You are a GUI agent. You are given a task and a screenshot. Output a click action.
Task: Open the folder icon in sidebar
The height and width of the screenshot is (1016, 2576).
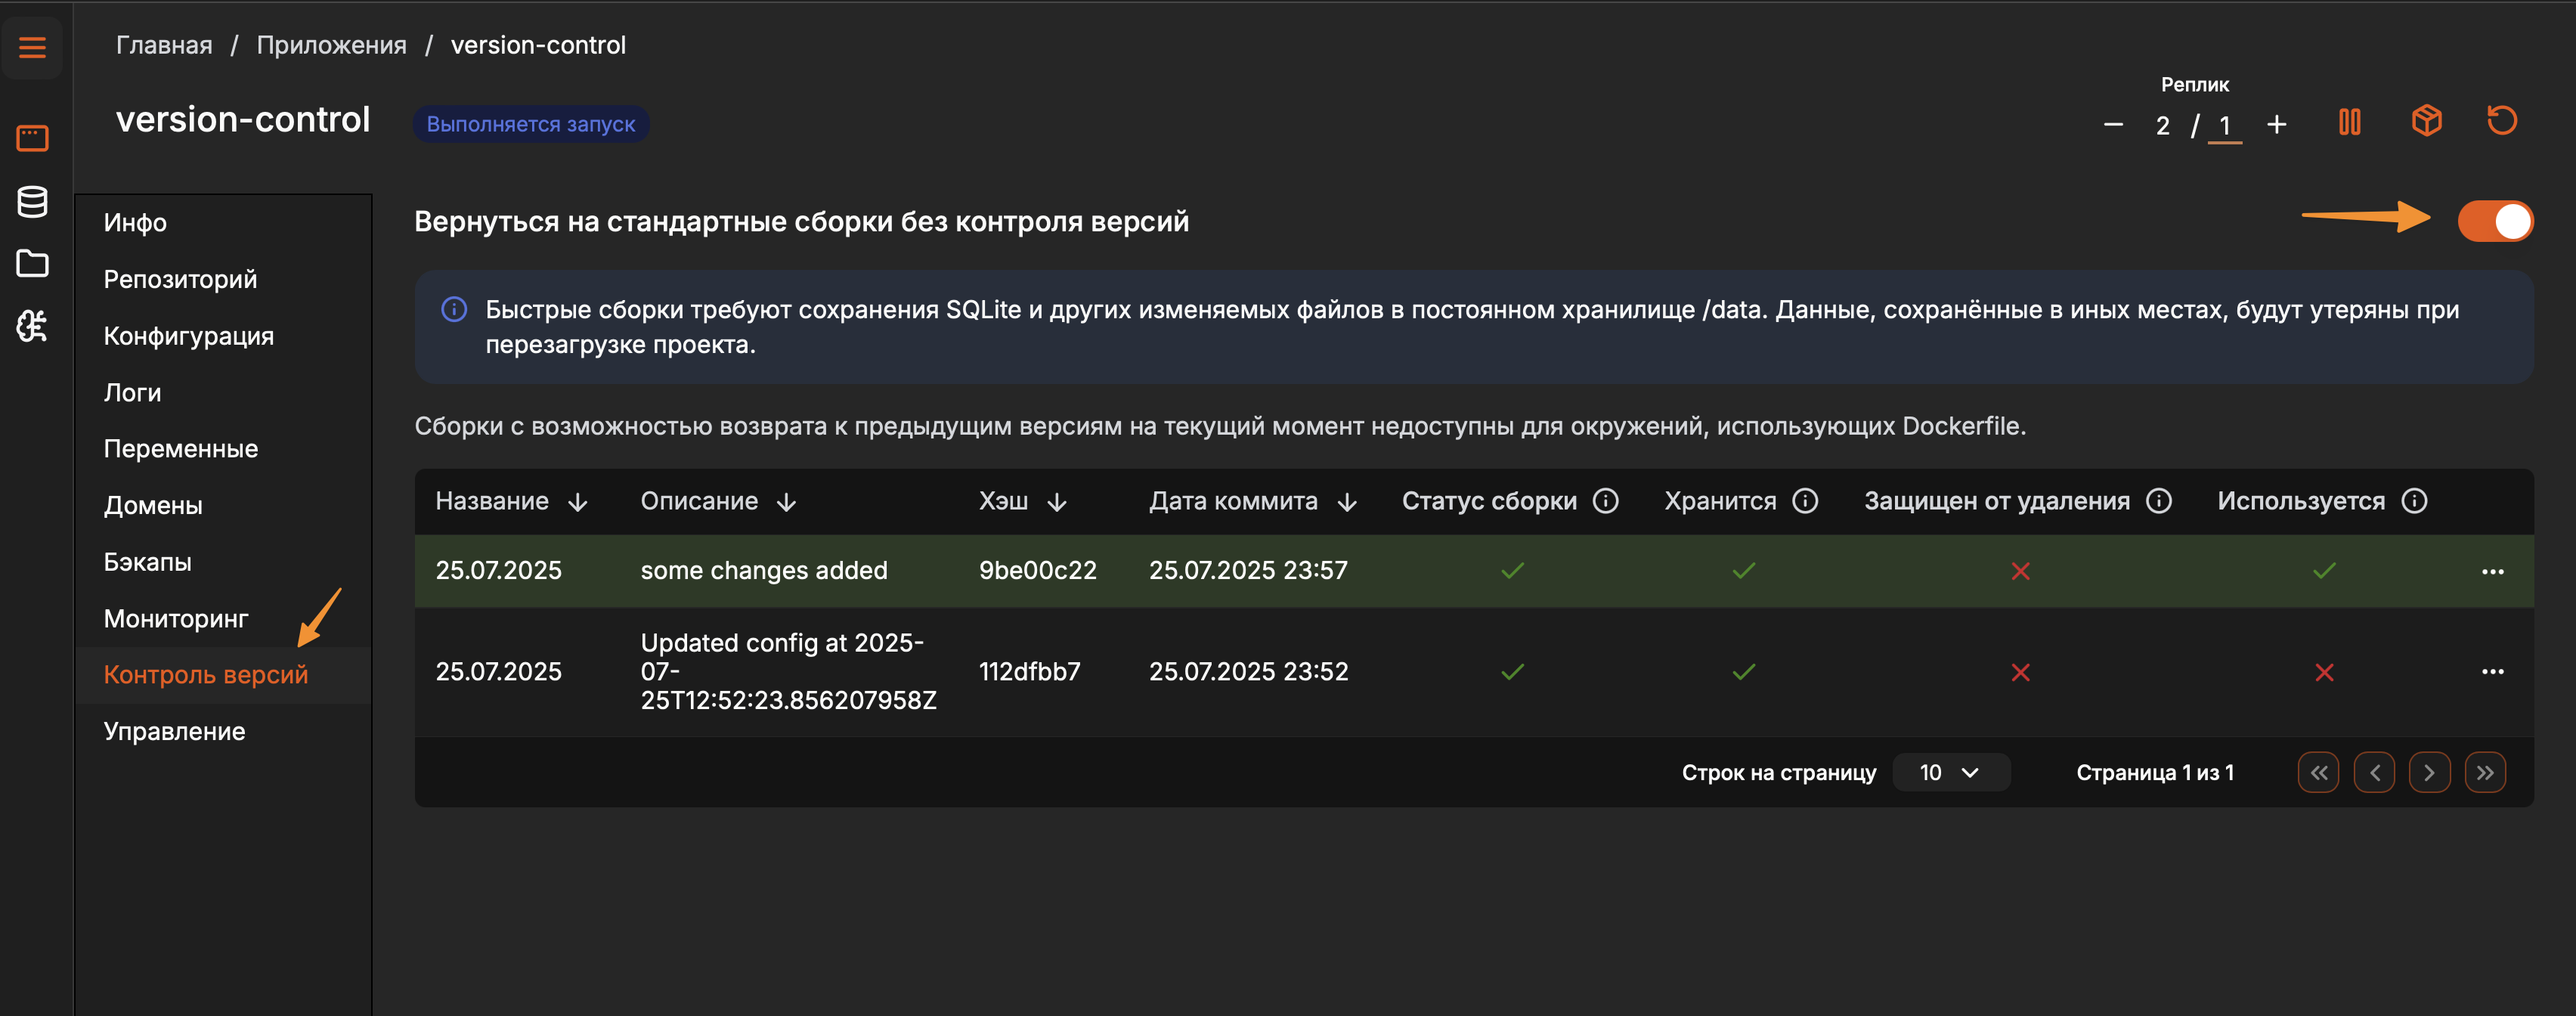coord(32,263)
